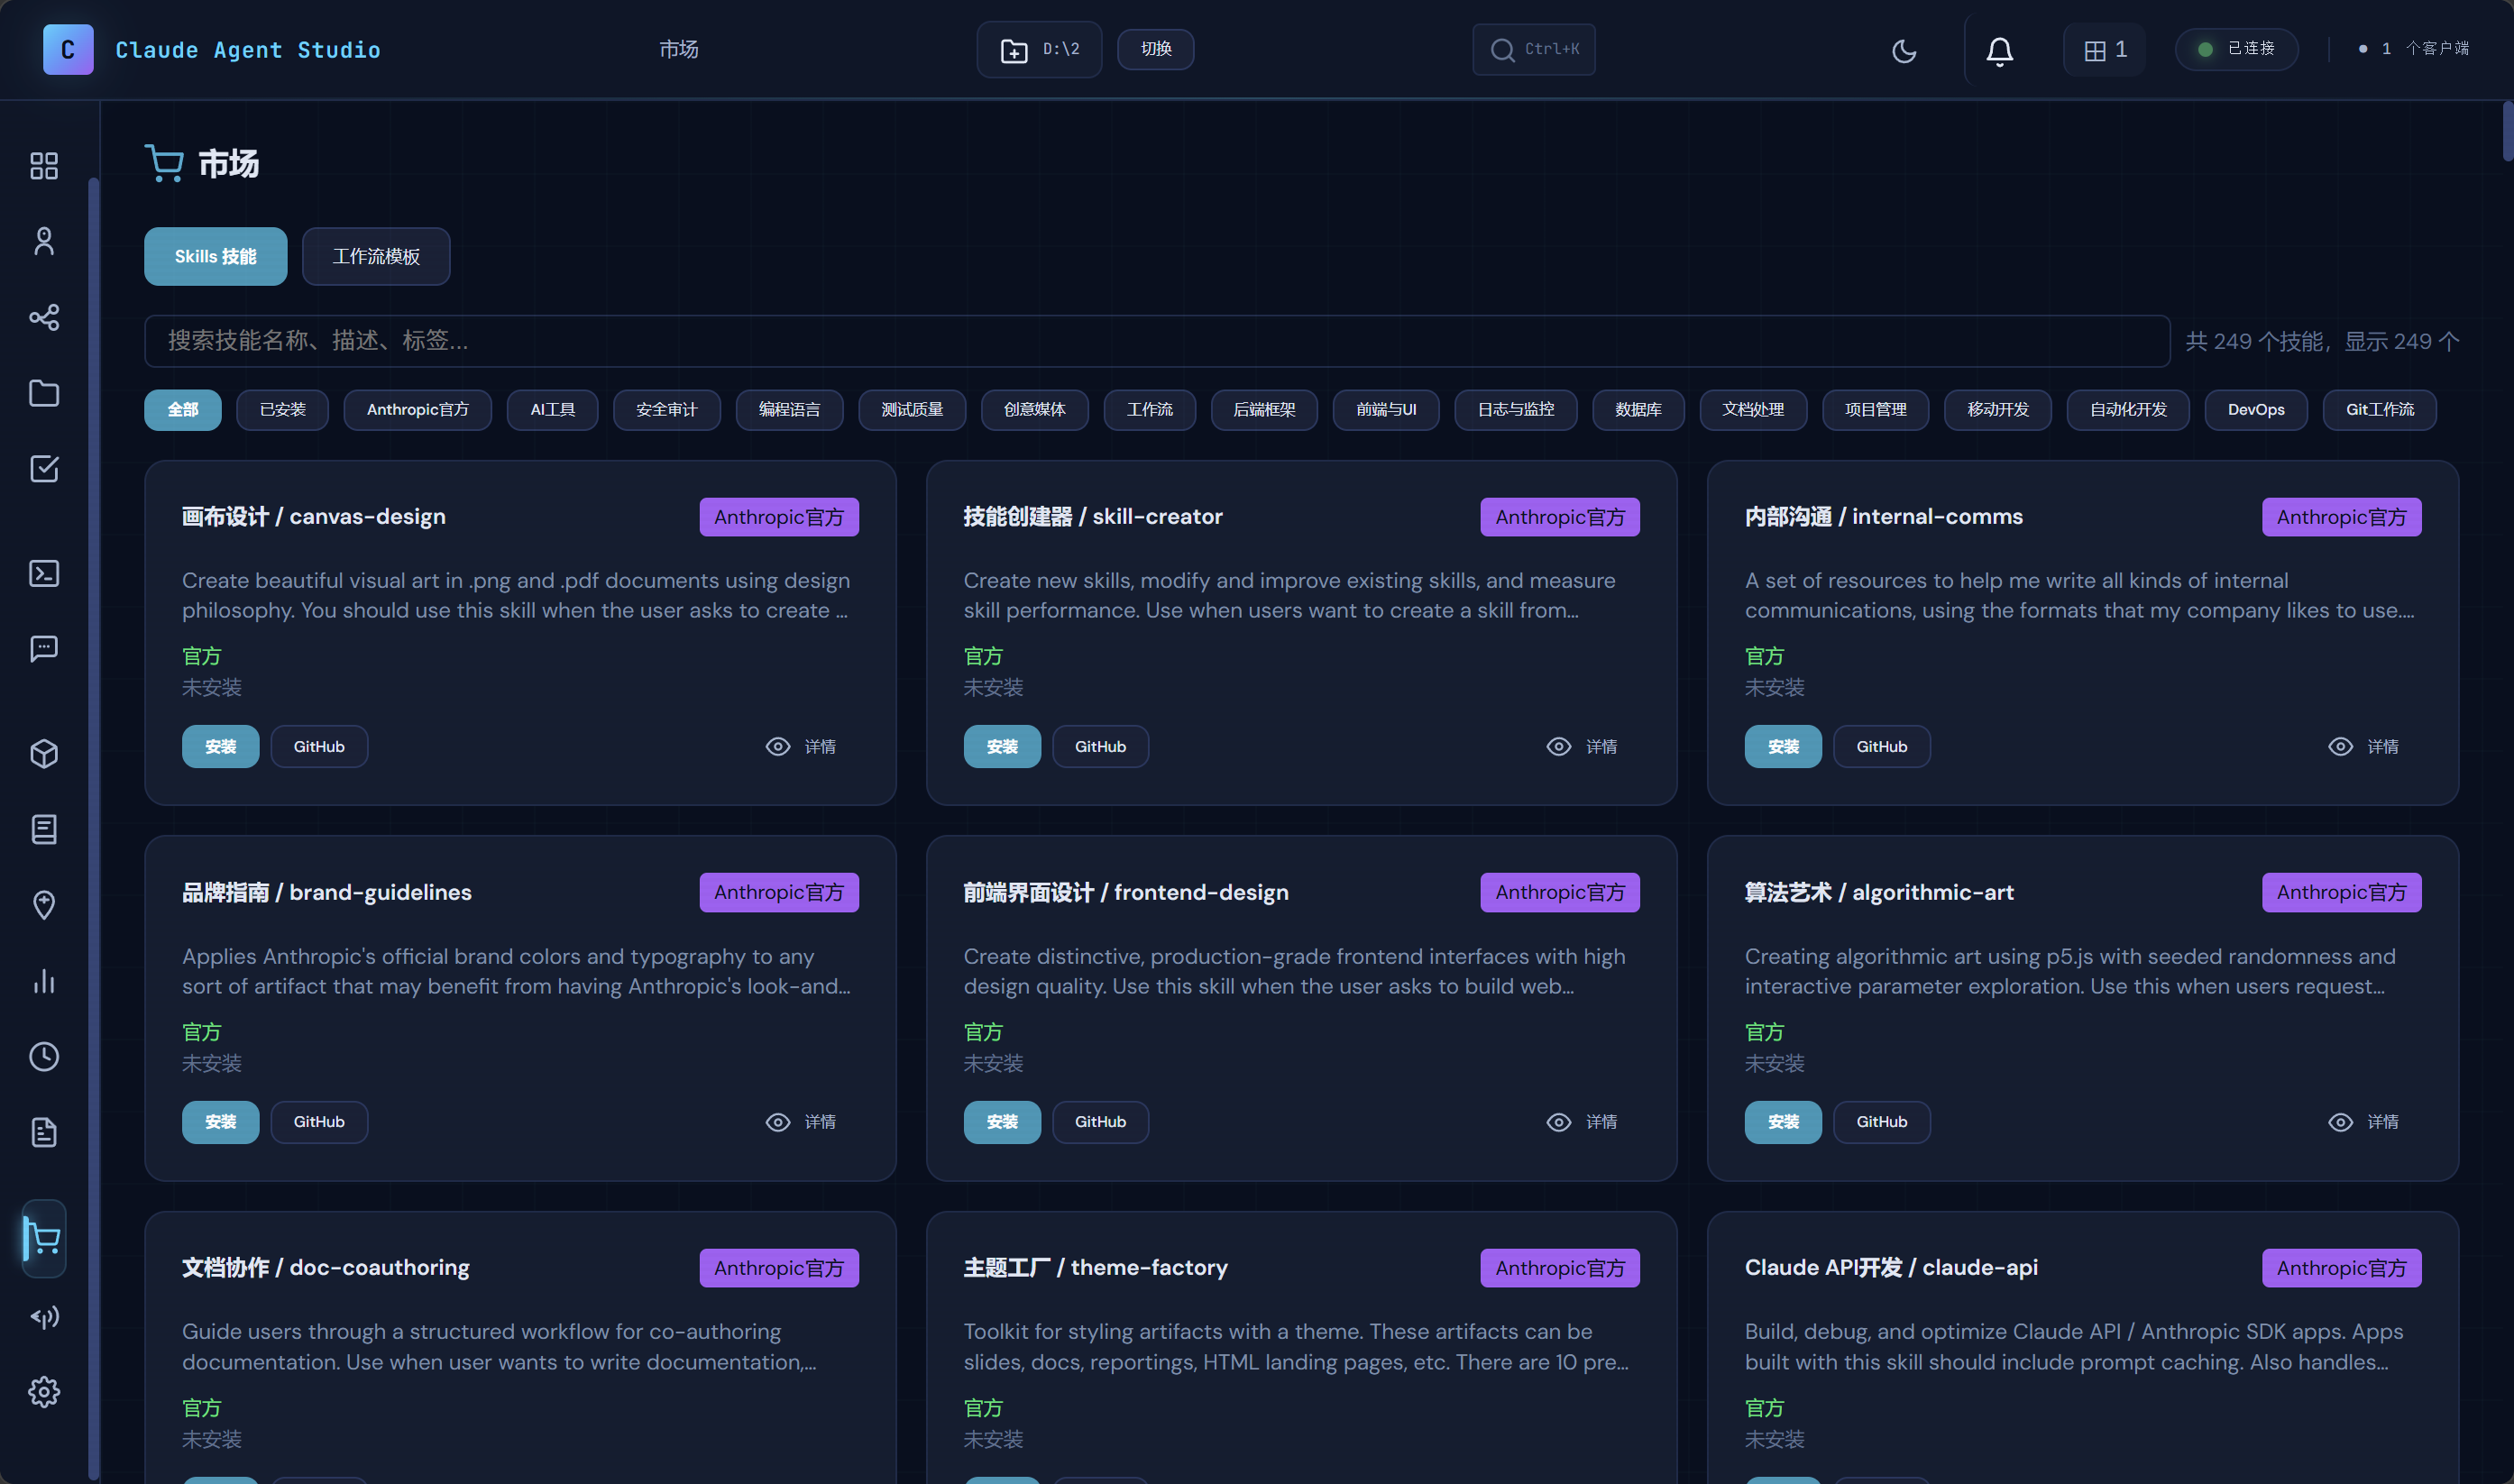The image size is (2514, 1484).
Task: Filter skills by 日志与监控
Action: (x=1517, y=410)
